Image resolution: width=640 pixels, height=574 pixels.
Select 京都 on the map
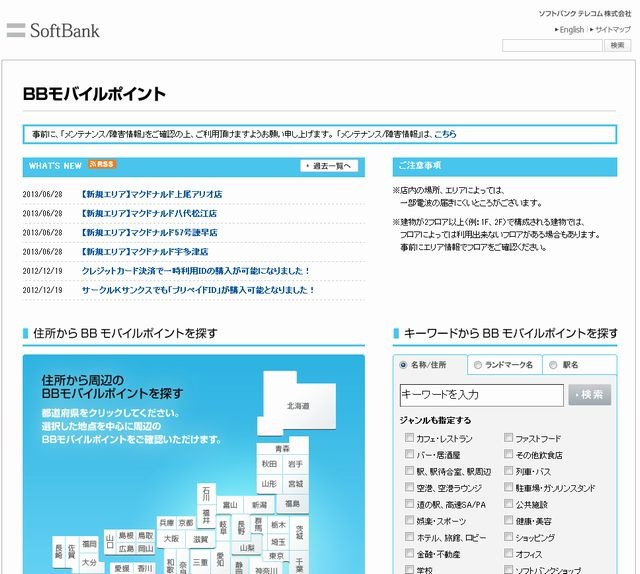coord(186,523)
